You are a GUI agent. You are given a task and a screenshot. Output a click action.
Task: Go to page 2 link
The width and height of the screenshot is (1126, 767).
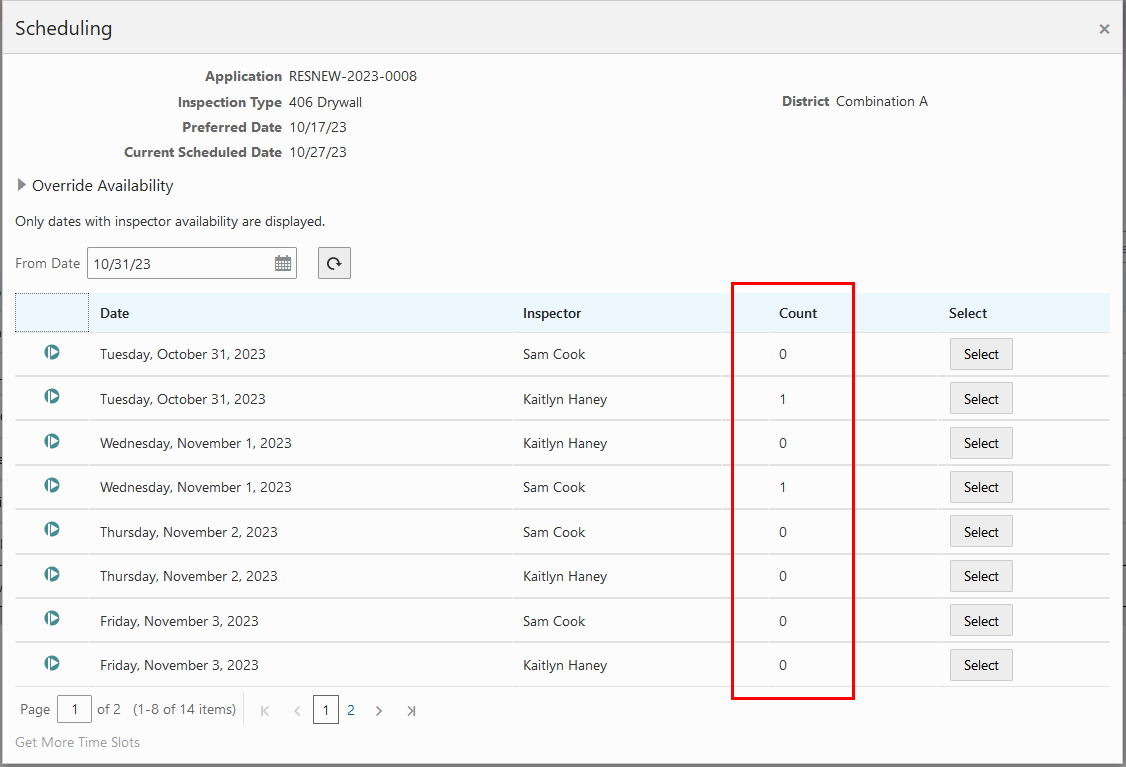[350, 710]
